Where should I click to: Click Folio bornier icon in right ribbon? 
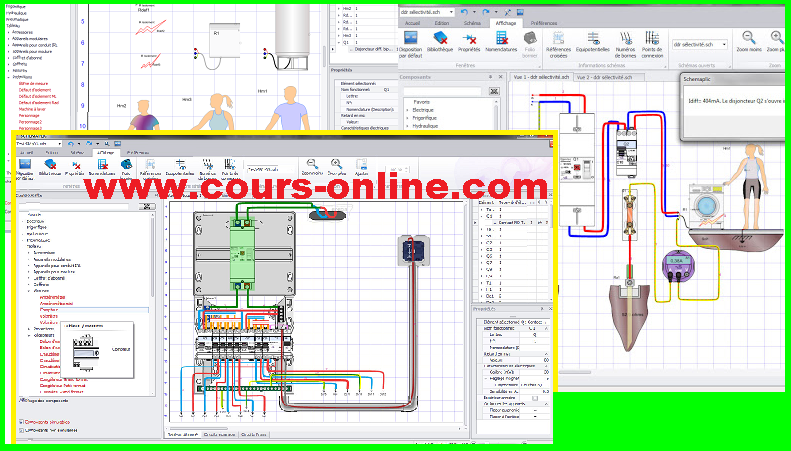tap(530, 38)
